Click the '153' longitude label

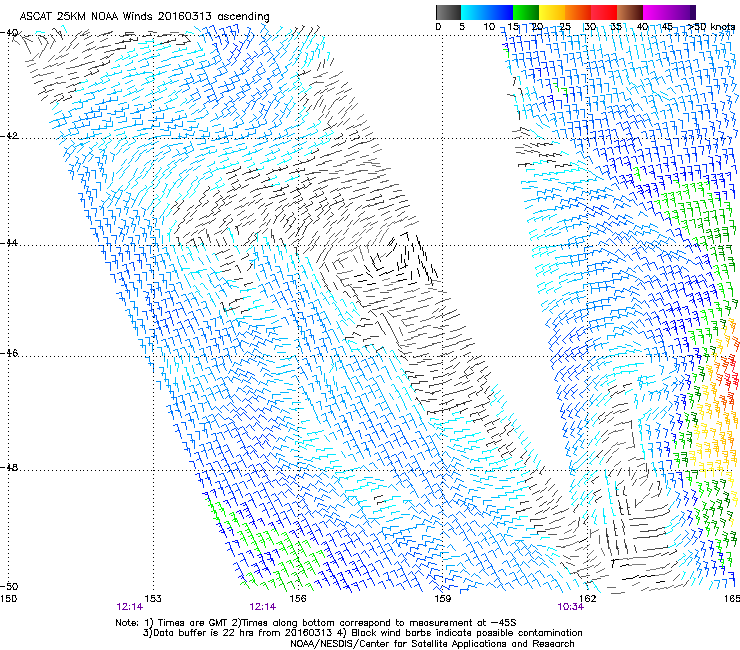click(153, 599)
